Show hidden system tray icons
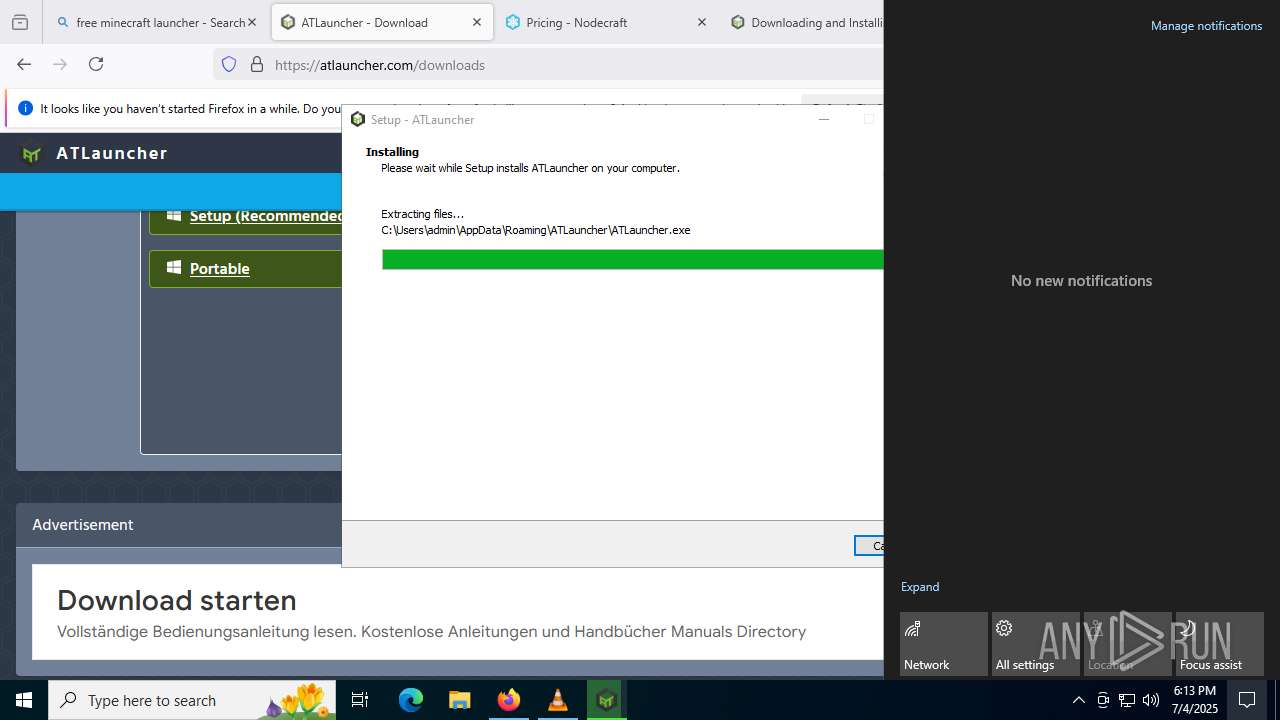Screen dimensions: 1280x720 click(x=1078, y=700)
